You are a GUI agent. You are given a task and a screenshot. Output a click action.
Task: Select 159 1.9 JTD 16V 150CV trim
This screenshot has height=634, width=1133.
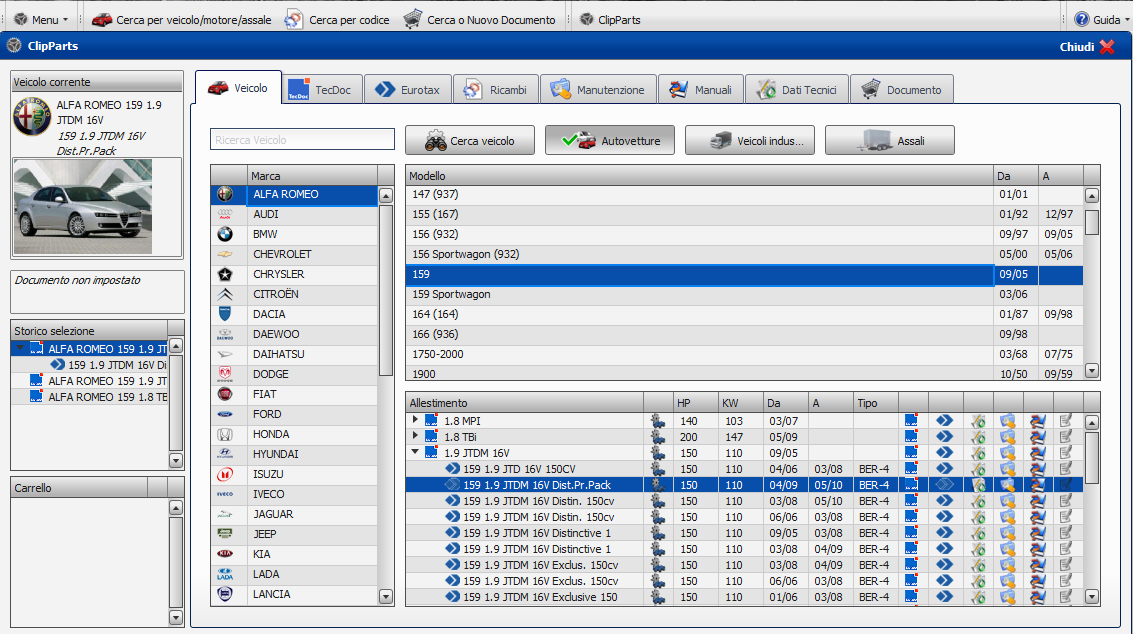(x=519, y=469)
